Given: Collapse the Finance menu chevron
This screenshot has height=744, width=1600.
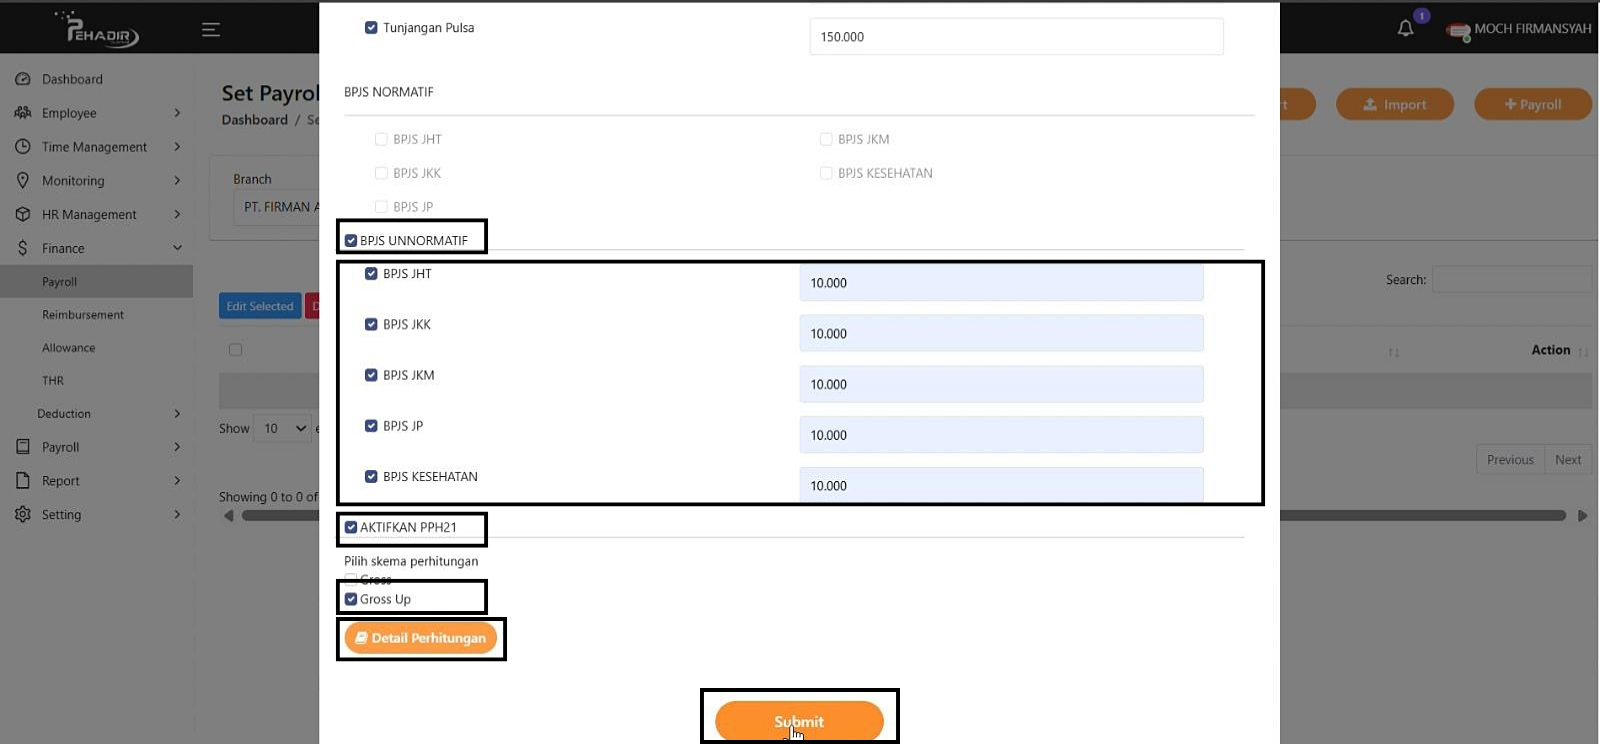Looking at the screenshot, I should tap(177, 248).
